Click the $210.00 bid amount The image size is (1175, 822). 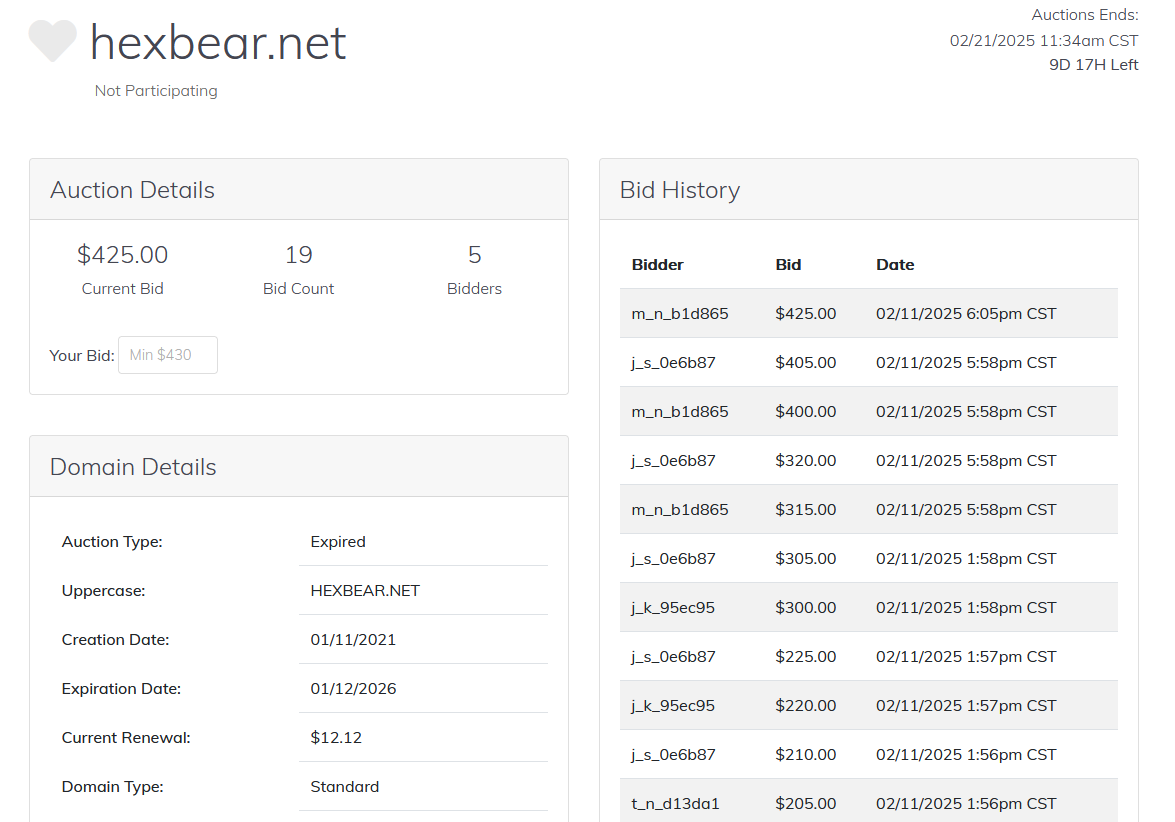[806, 755]
